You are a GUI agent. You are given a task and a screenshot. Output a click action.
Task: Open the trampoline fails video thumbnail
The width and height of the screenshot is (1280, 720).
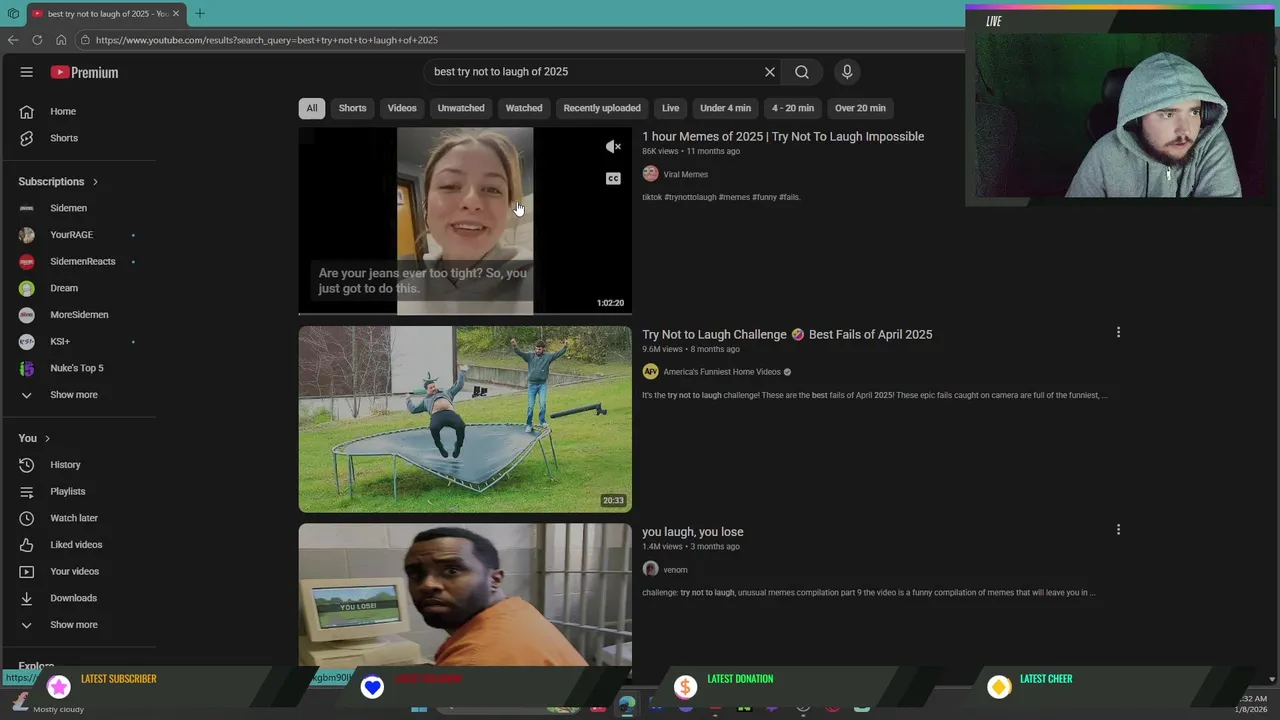[x=465, y=419]
